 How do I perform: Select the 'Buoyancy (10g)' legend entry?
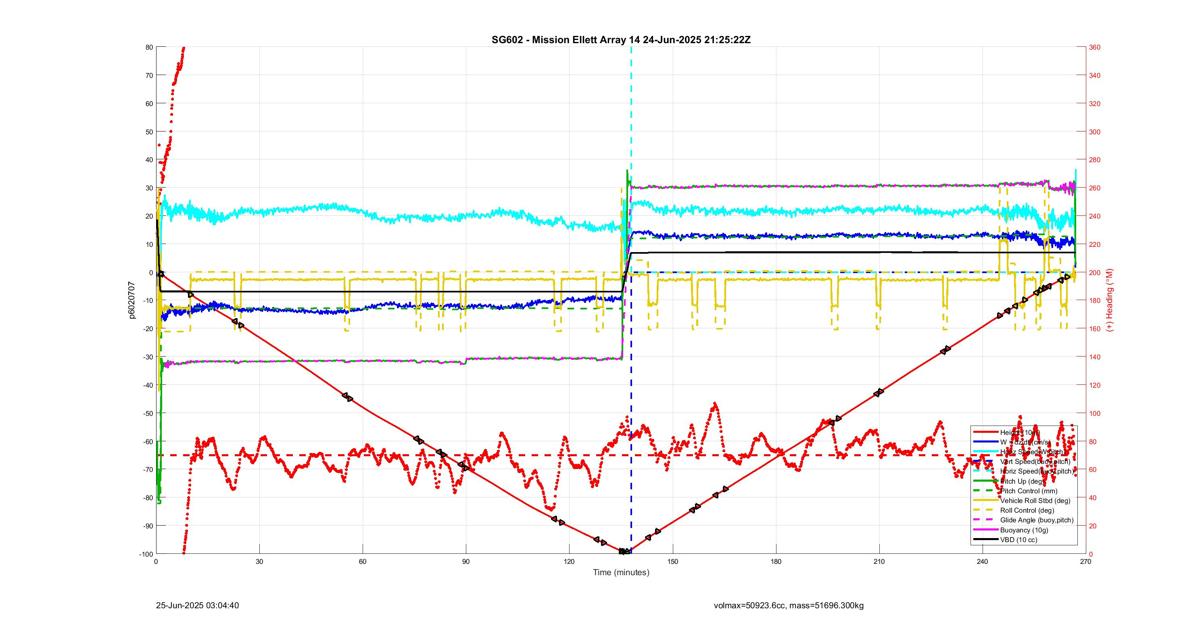pos(1024,529)
